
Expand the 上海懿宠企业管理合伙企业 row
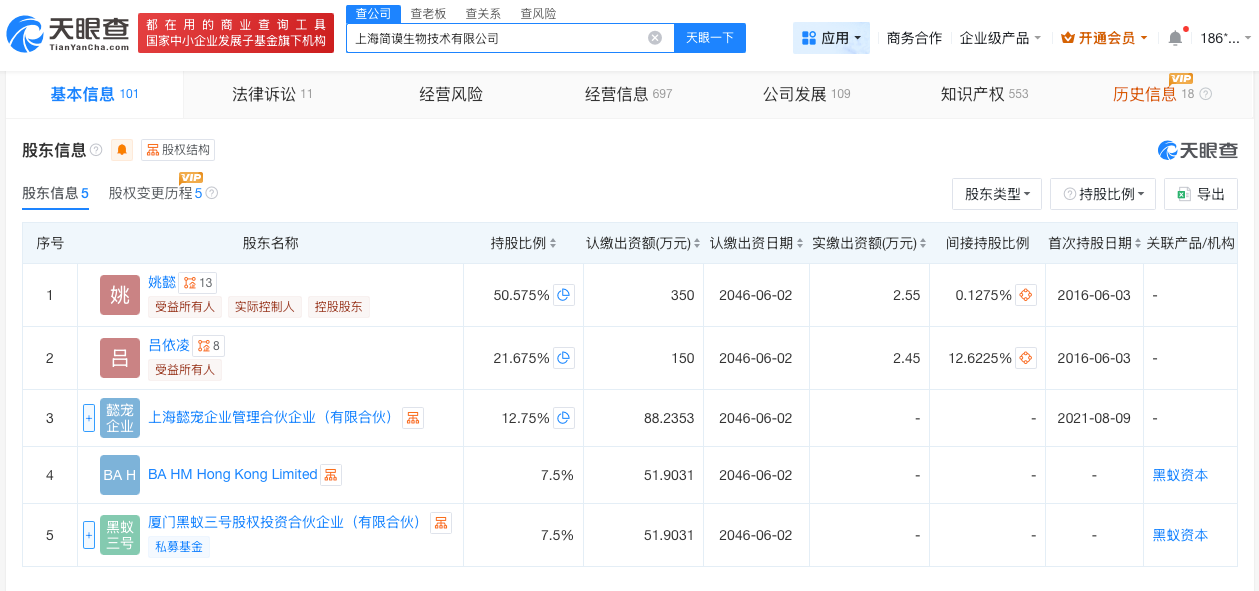click(x=89, y=418)
